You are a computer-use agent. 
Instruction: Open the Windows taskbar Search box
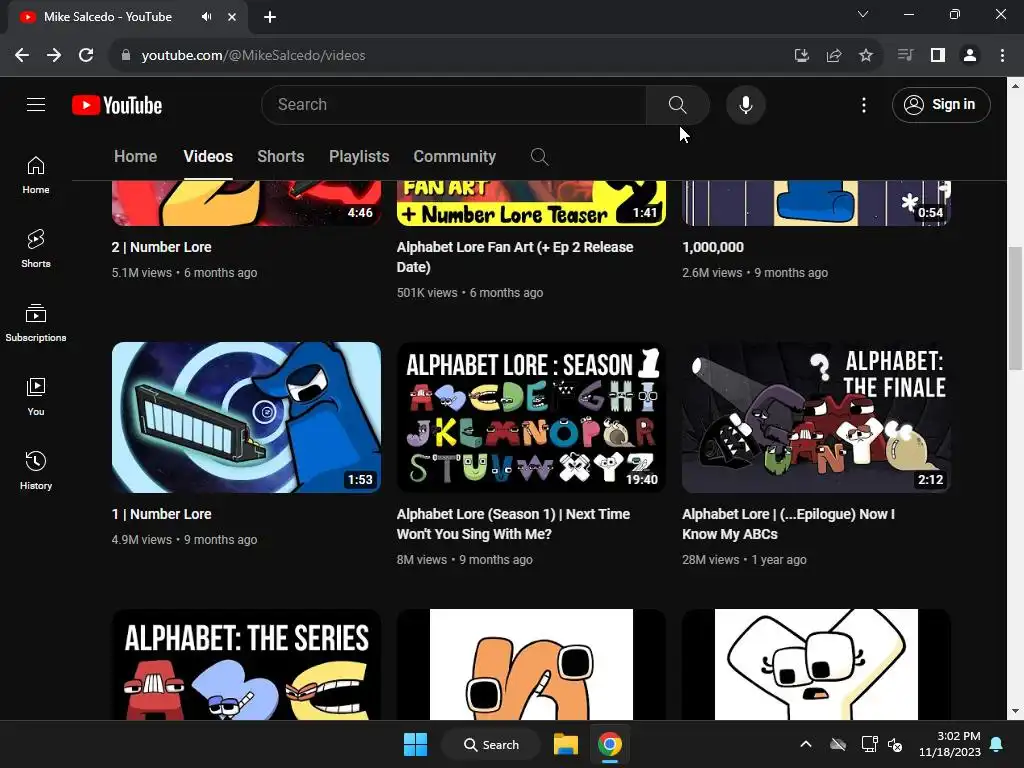tap(491, 744)
